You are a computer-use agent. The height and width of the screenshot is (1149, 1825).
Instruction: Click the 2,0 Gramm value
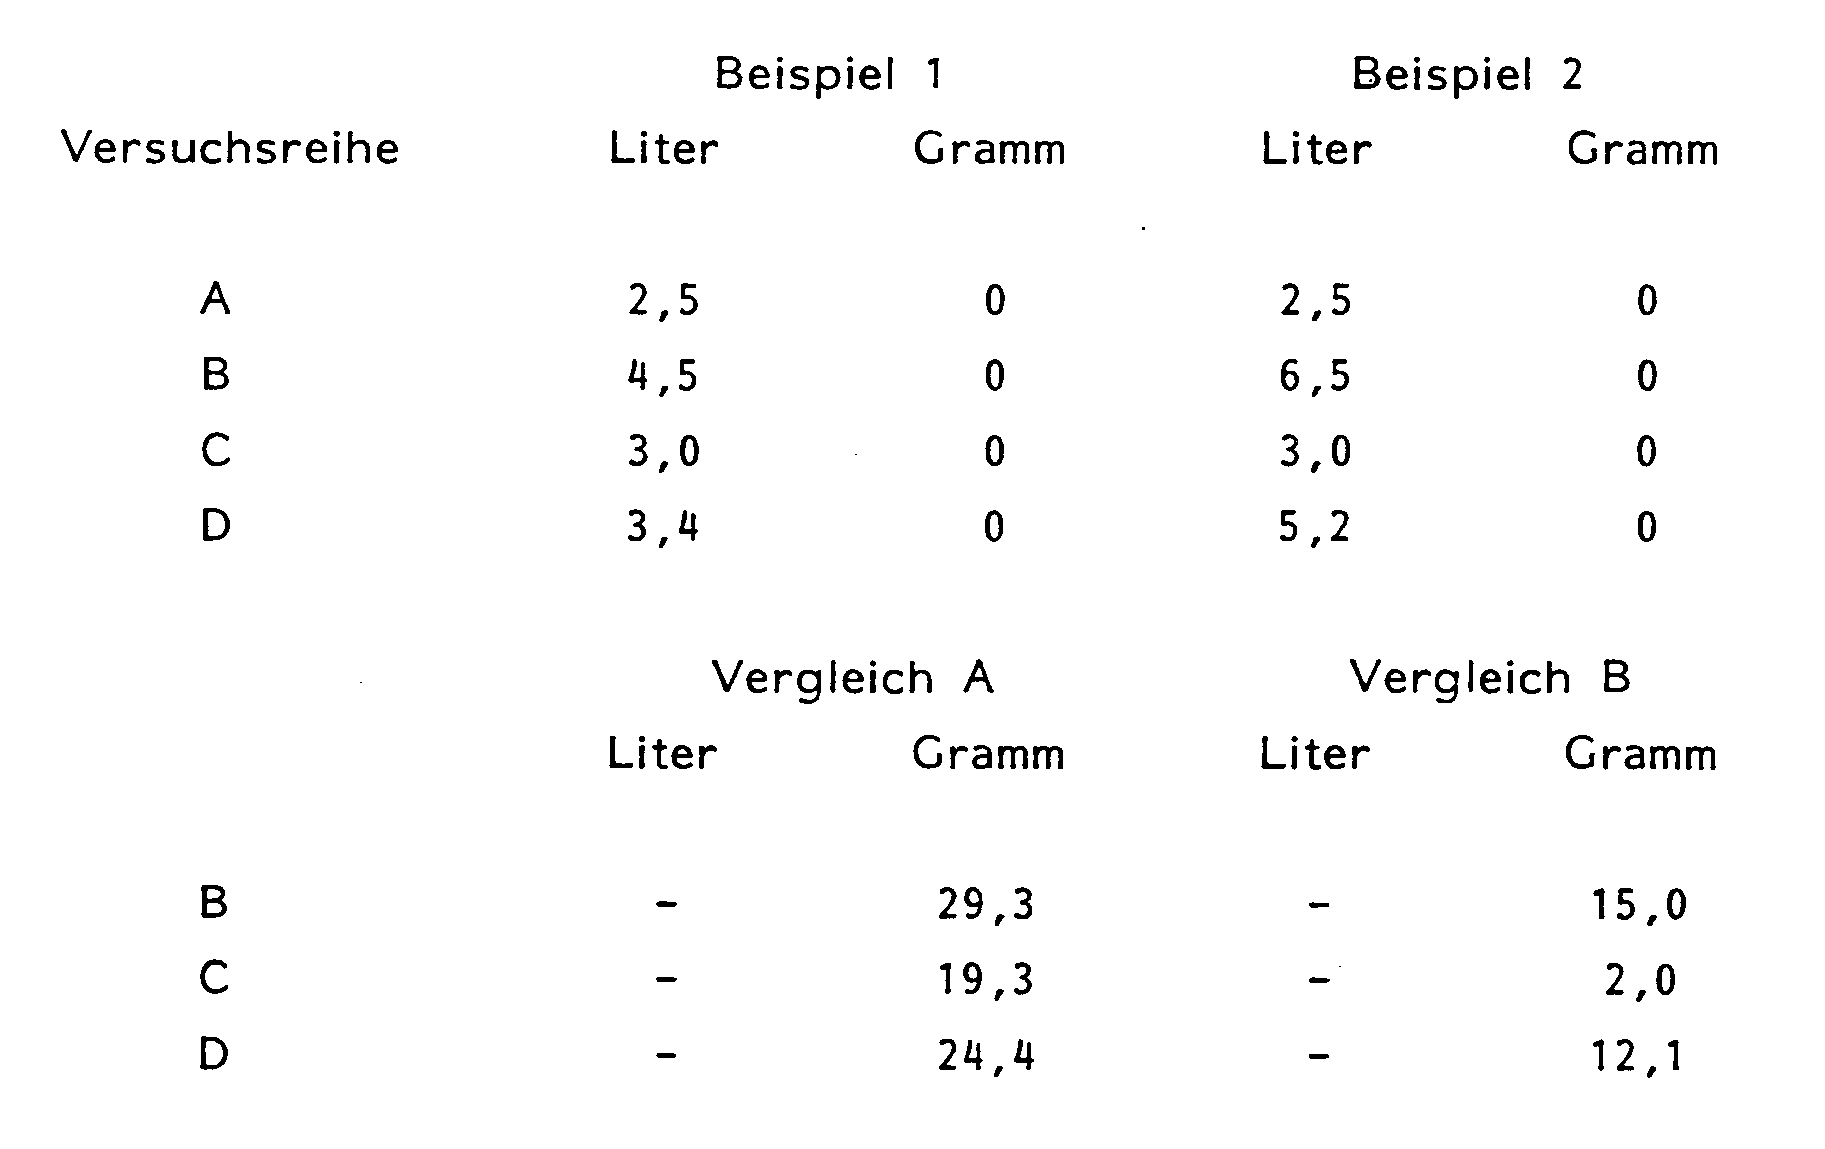(1641, 980)
